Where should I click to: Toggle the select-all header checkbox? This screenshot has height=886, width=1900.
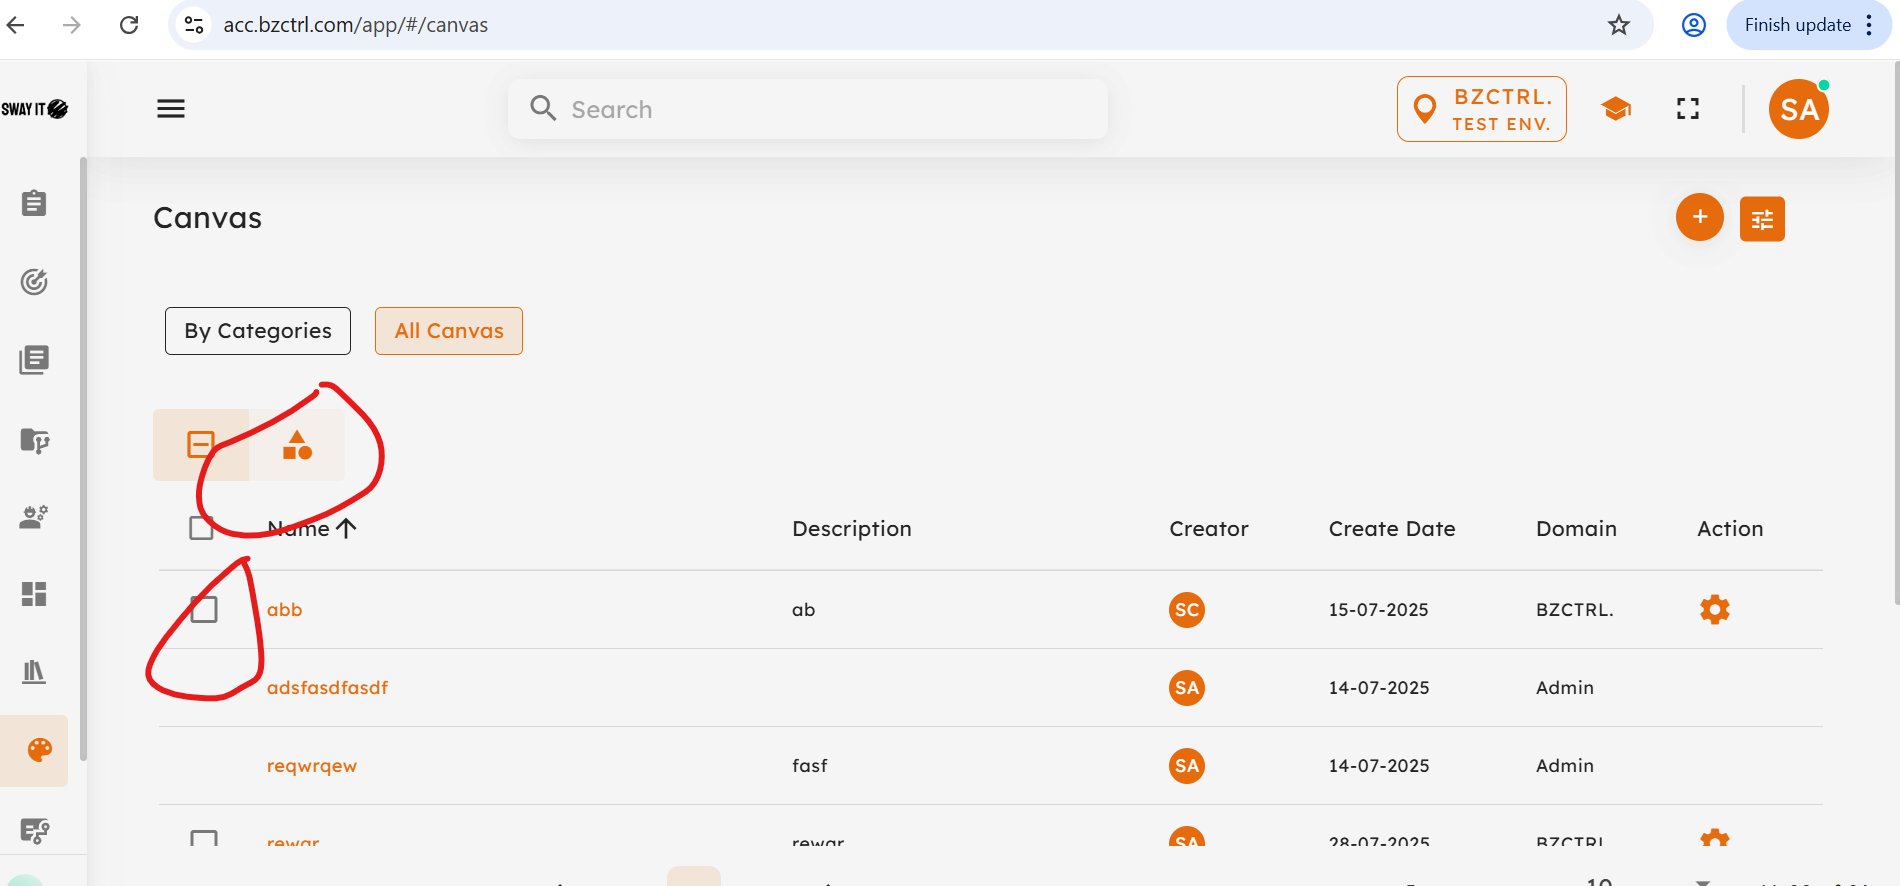pyautogui.click(x=201, y=528)
